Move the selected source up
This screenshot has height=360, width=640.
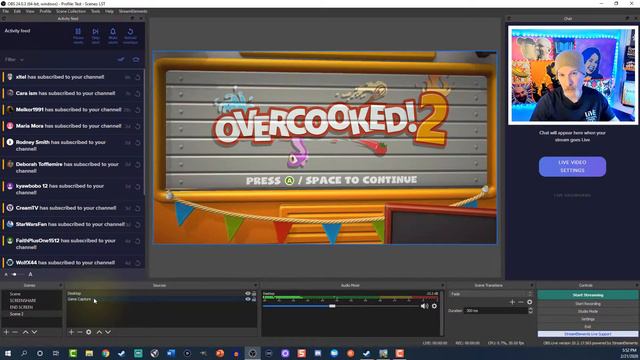[x=99, y=332]
